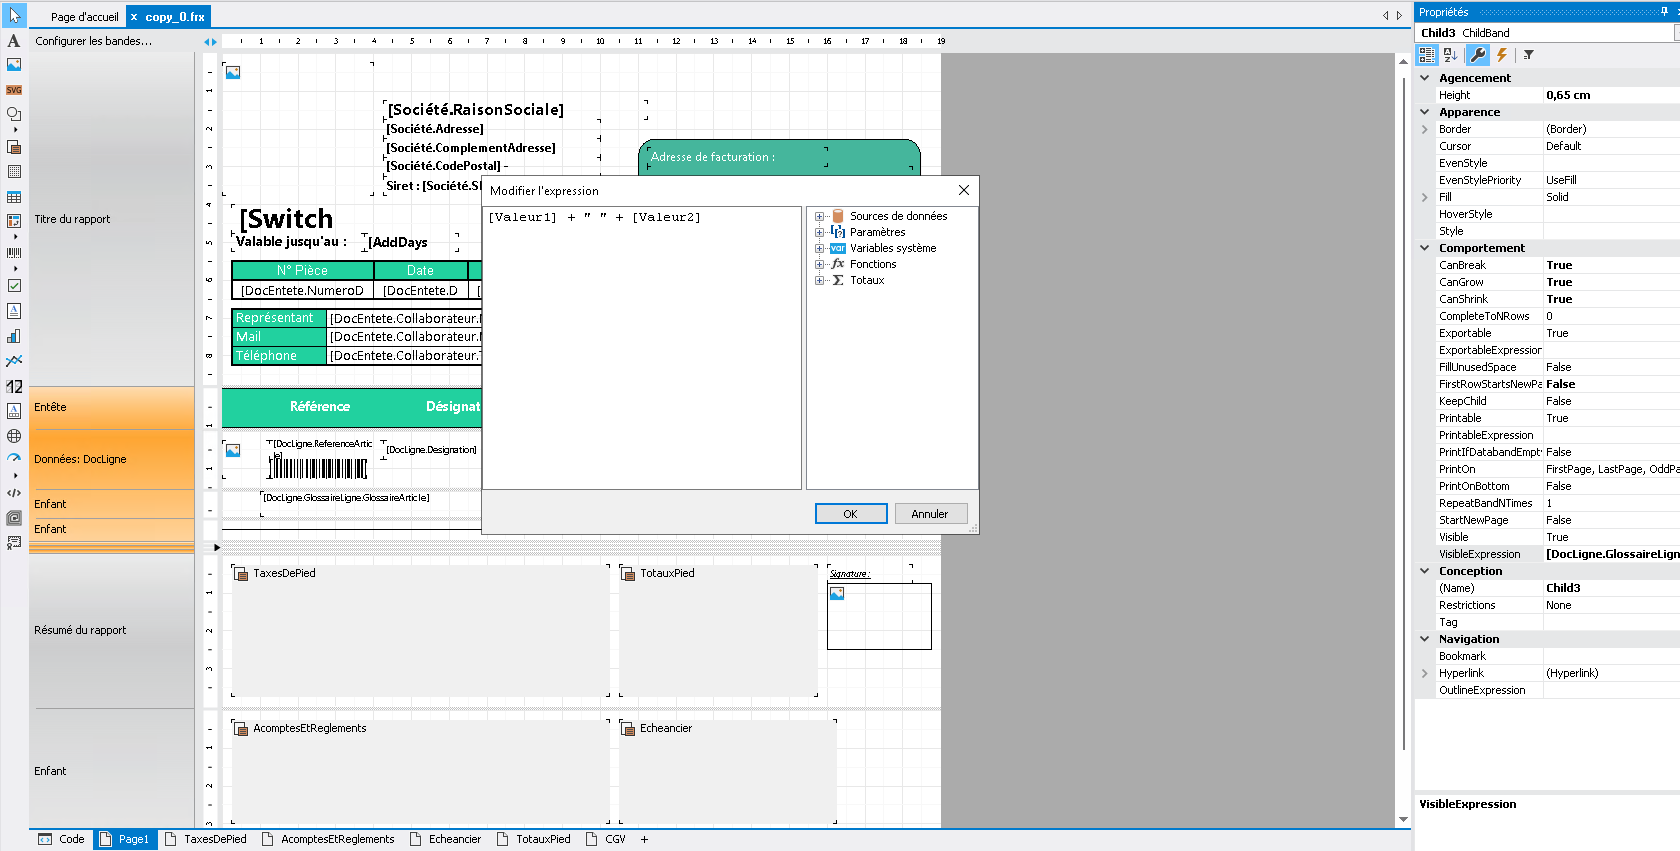Screen dimensions: 1680x851
Task: Select the SVG object tool
Action: 14,90
